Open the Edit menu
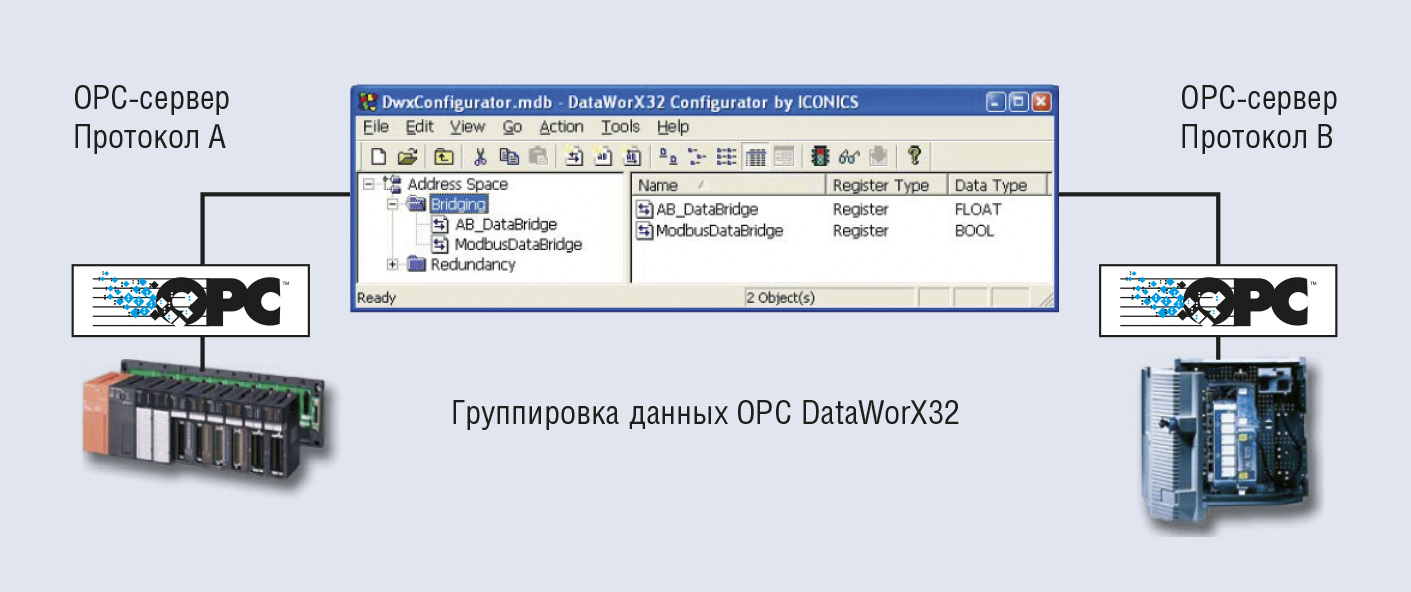Screen dimensions: 1411x592 (x=419, y=127)
